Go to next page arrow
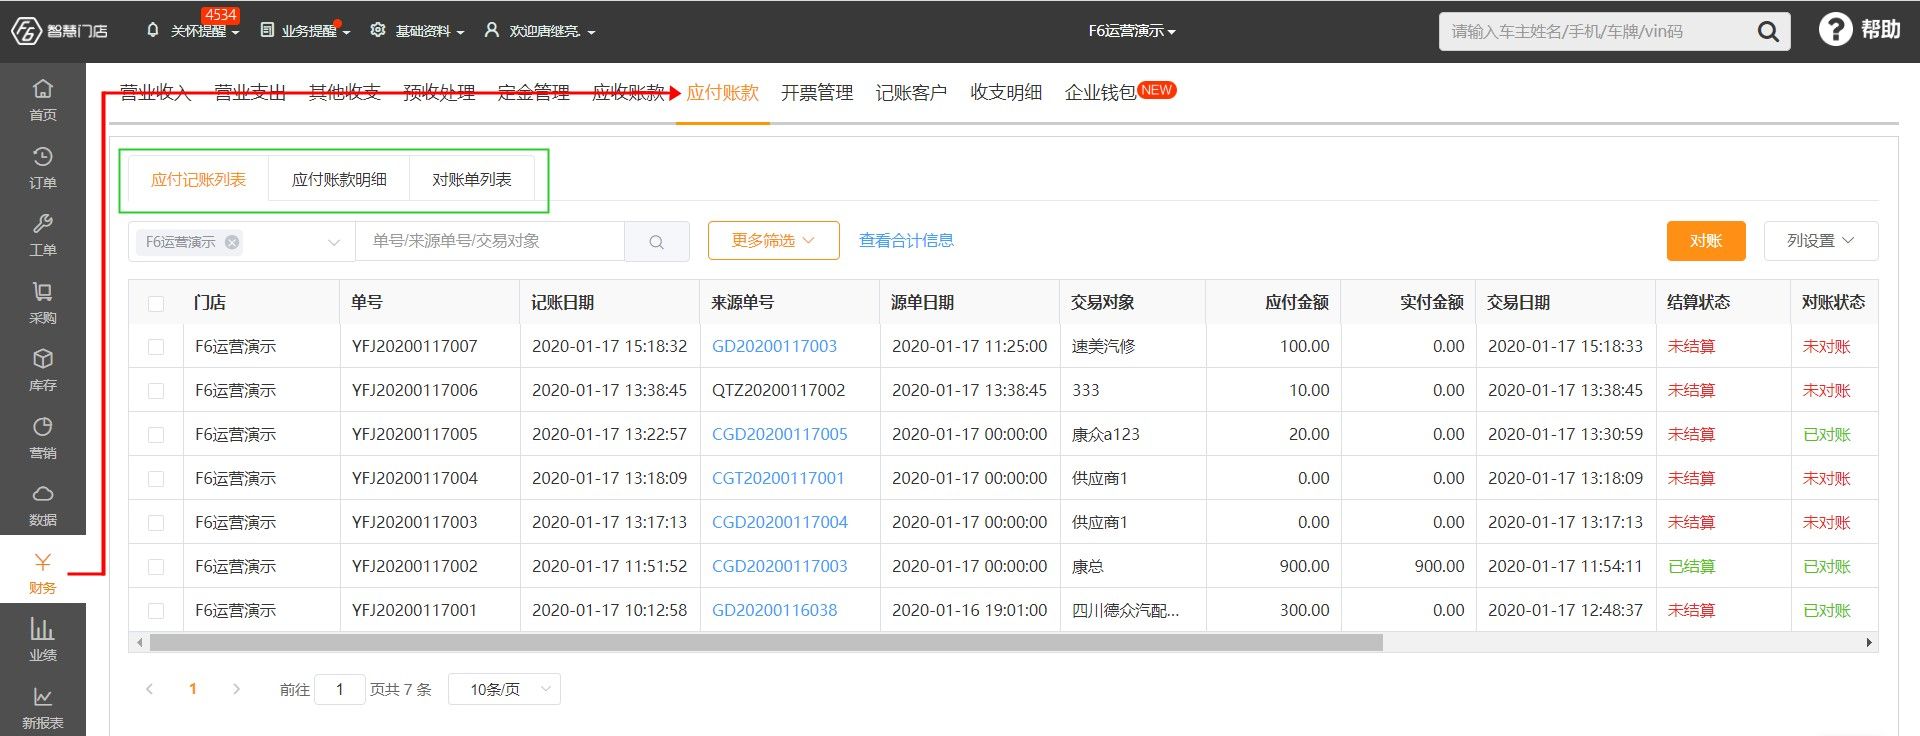Image resolution: width=1920 pixels, height=736 pixels. (236, 689)
